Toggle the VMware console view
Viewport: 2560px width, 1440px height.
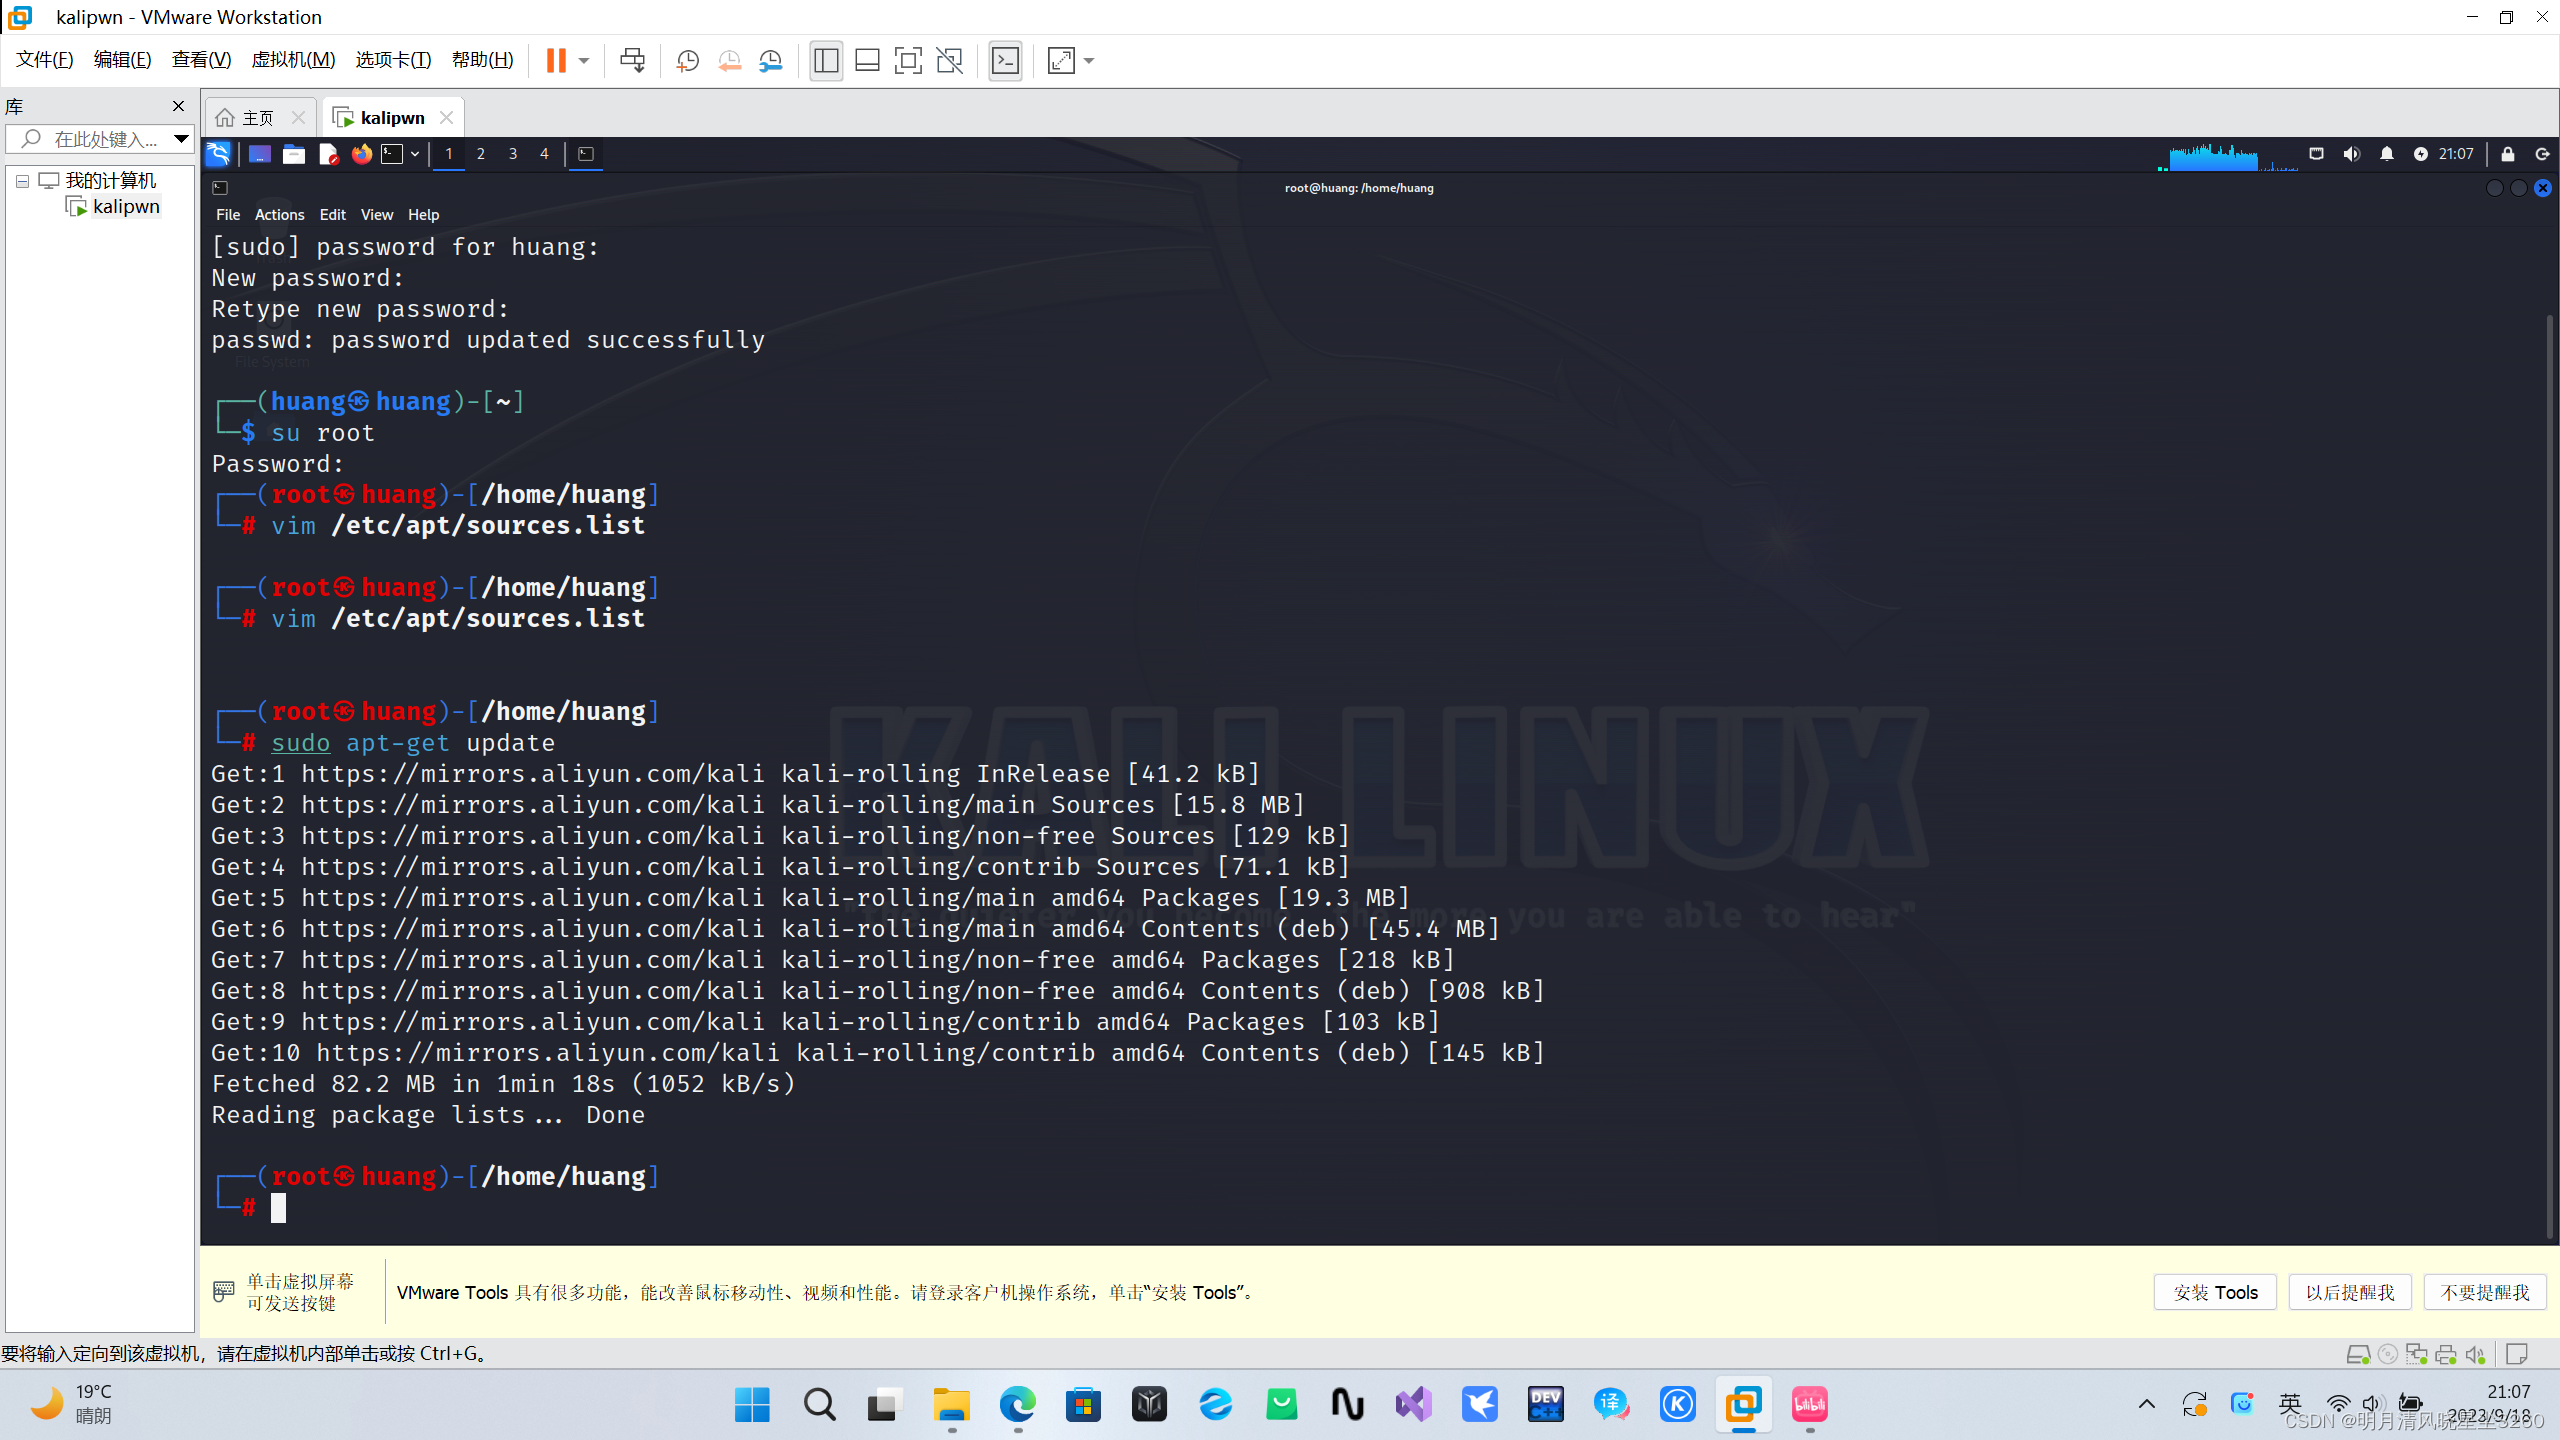[x=1005, y=61]
